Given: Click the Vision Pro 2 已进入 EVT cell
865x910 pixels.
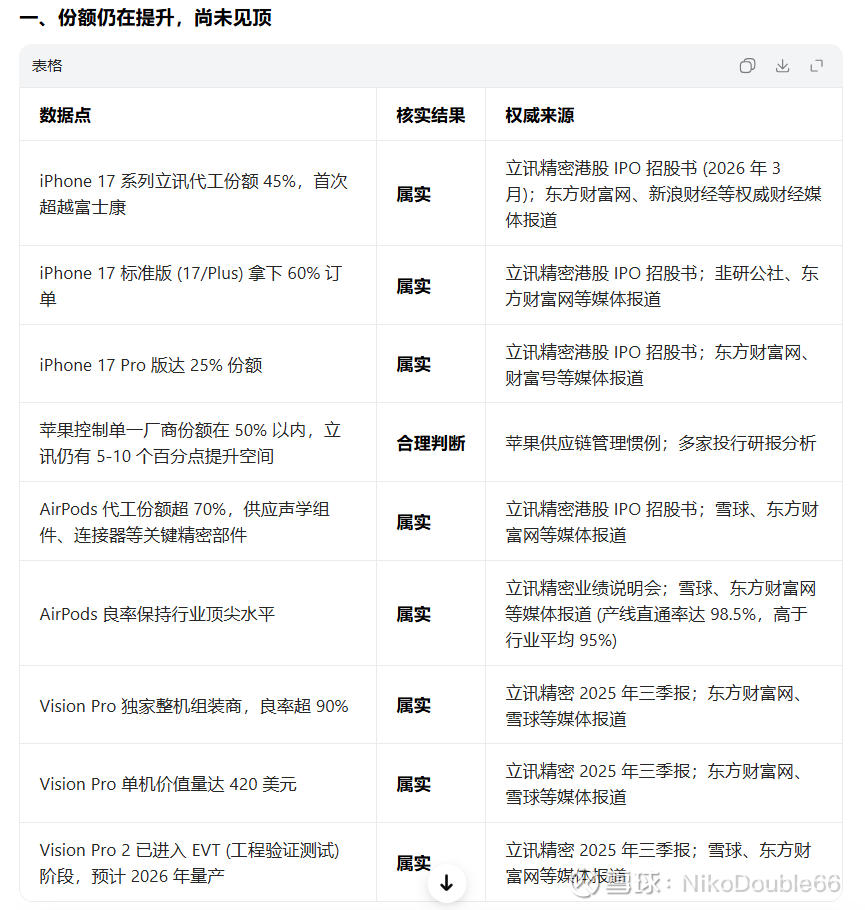Looking at the screenshot, I should (198, 862).
